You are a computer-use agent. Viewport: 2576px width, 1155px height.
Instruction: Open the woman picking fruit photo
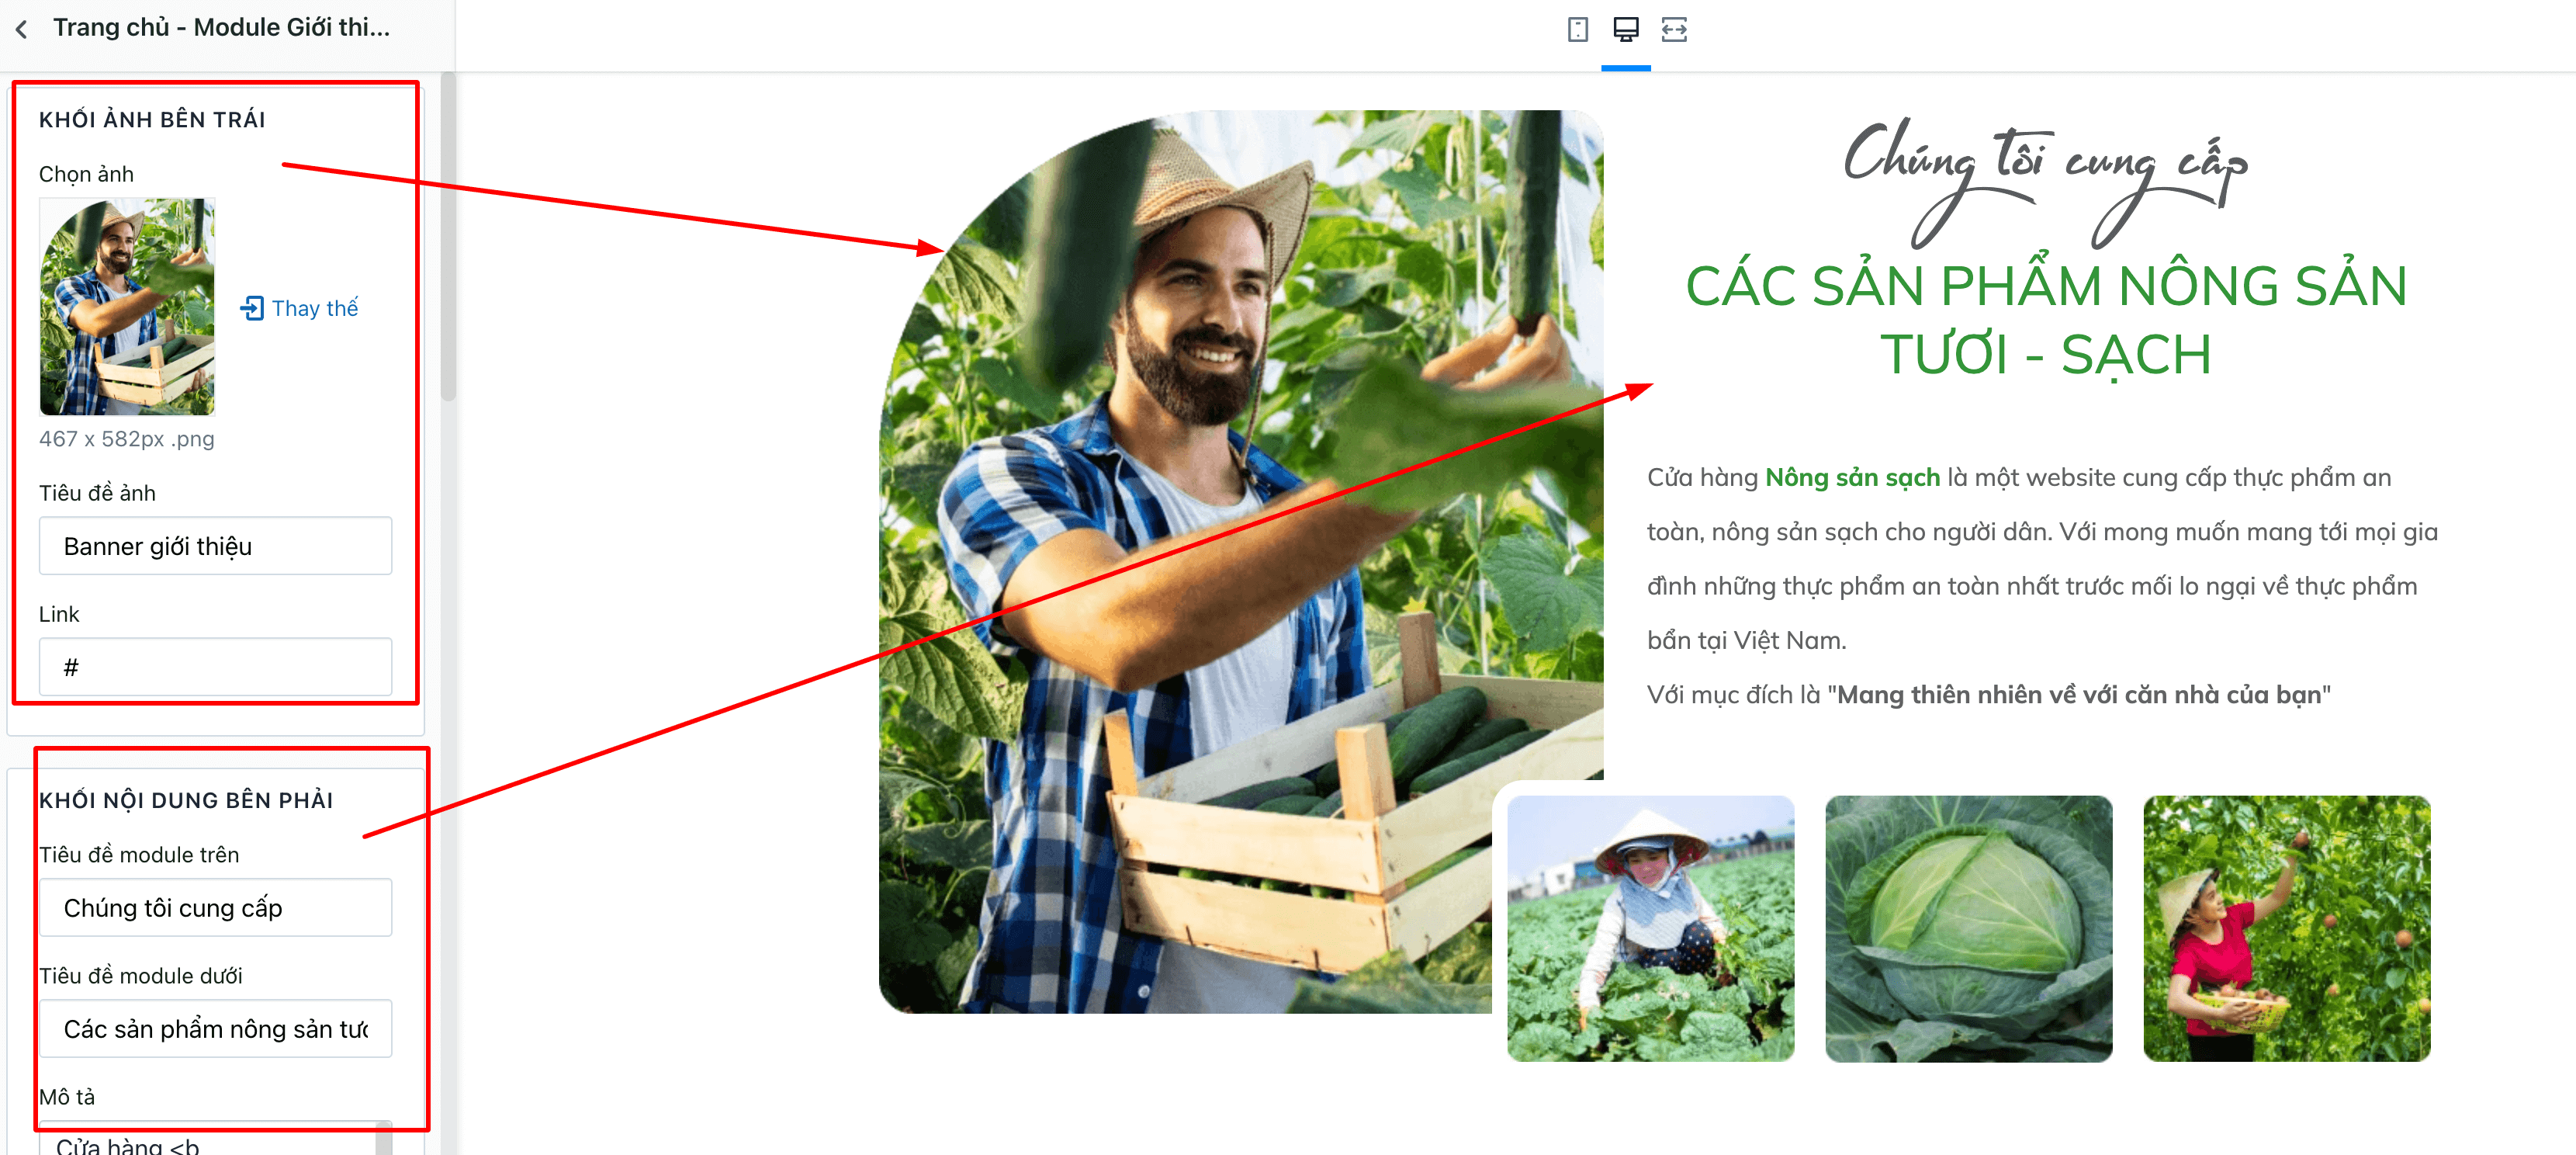[x=2287, y=929]
